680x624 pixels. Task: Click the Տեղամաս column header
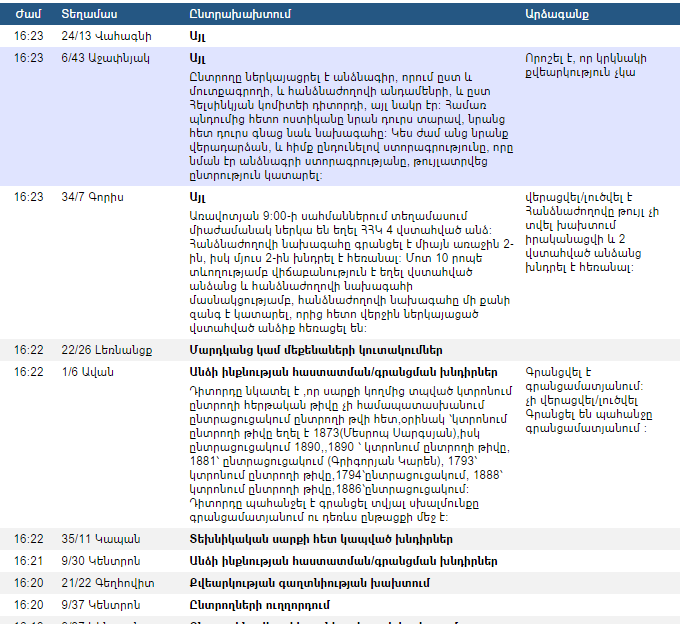[89, 13]
